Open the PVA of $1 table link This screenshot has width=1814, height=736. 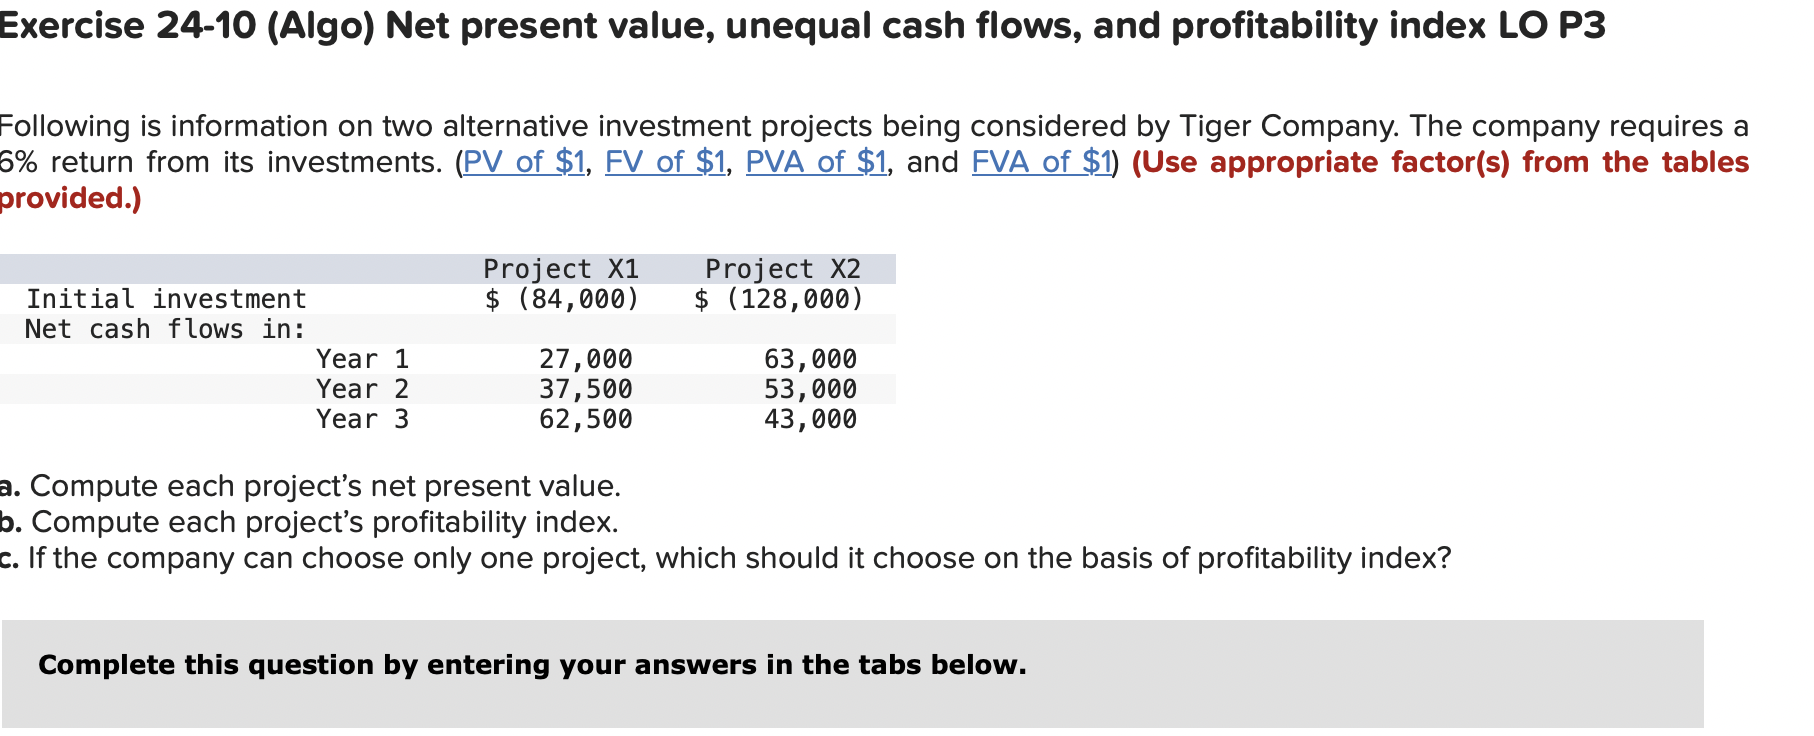pos(816,162)
